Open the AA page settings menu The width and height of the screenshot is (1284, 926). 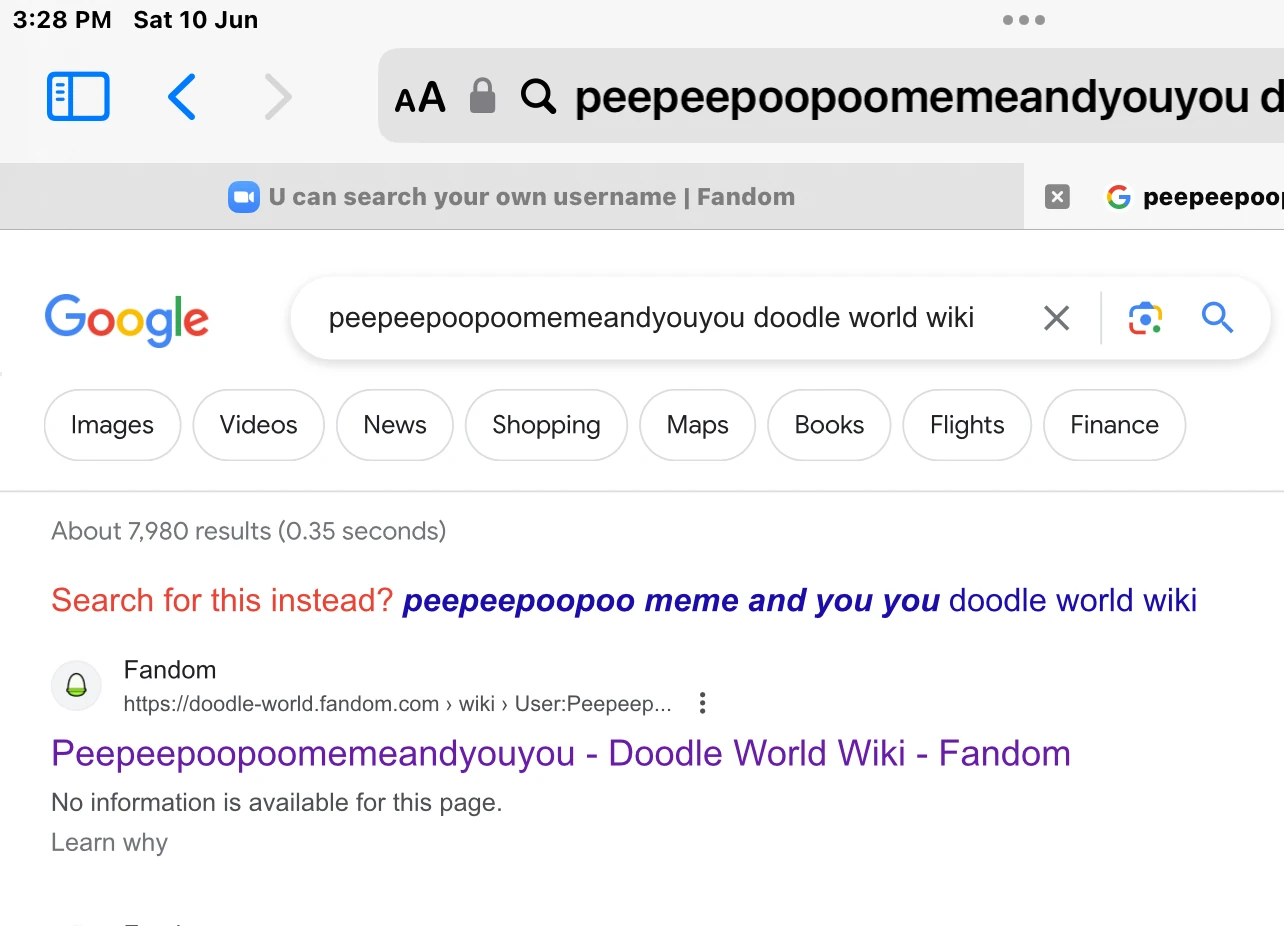[419, 96]
